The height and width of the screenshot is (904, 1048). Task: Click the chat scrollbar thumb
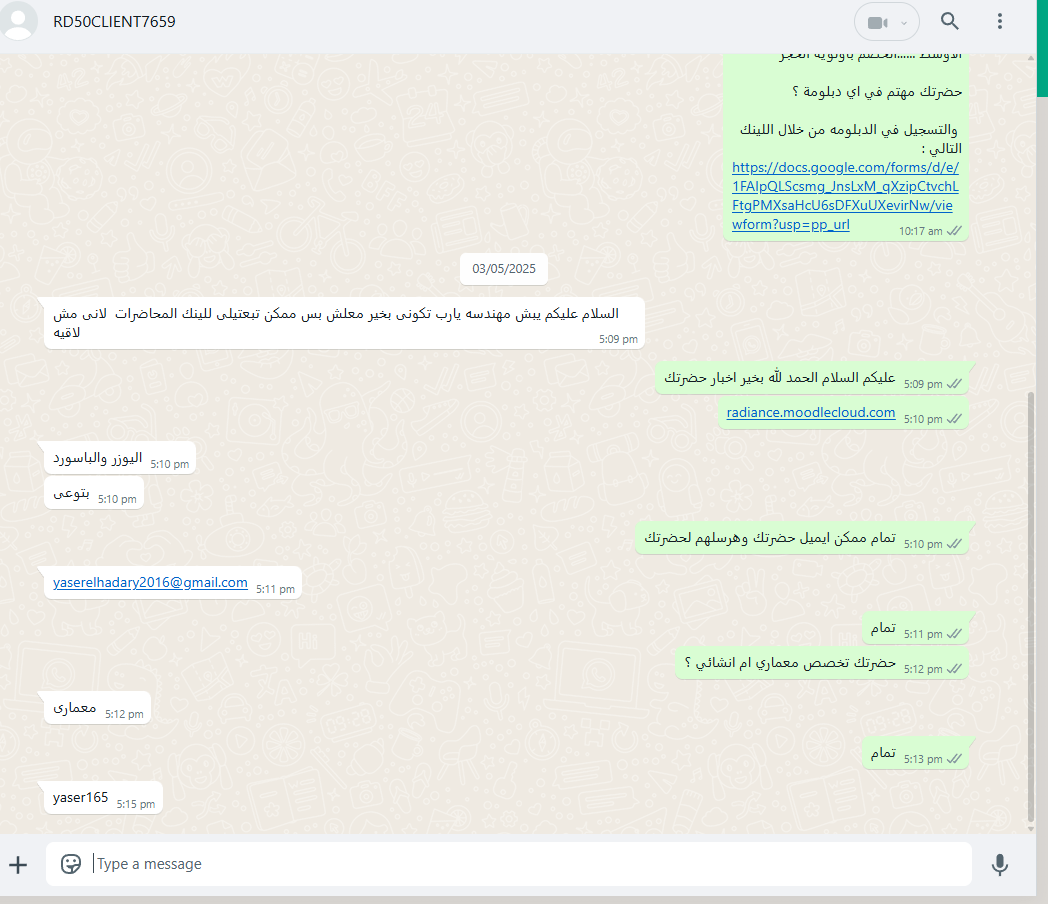tap(1031, 607)
